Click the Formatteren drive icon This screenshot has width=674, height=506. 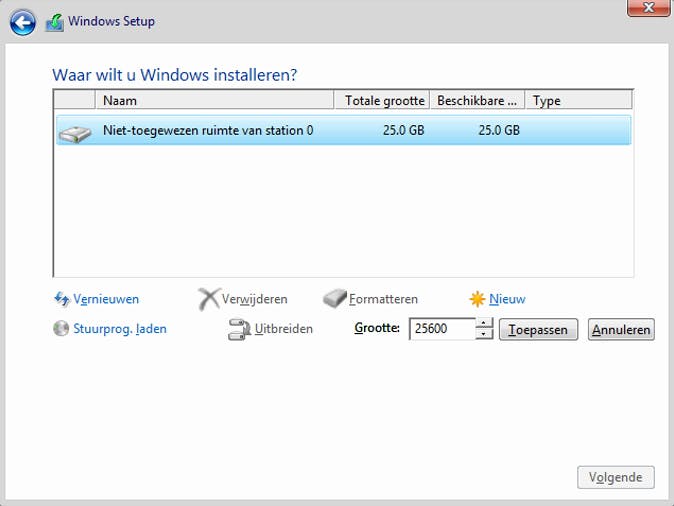pos(334,299)
